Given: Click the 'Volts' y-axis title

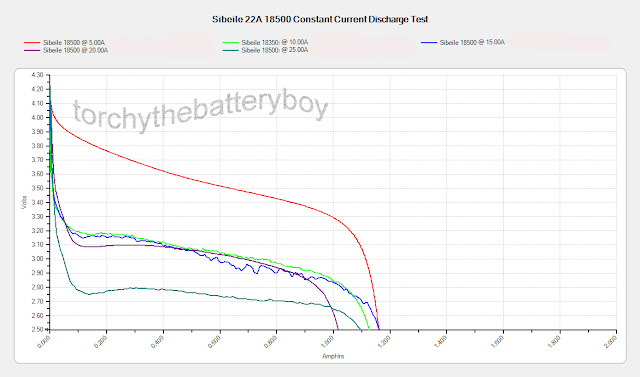Looking at the screenshot, I should 24,202.
